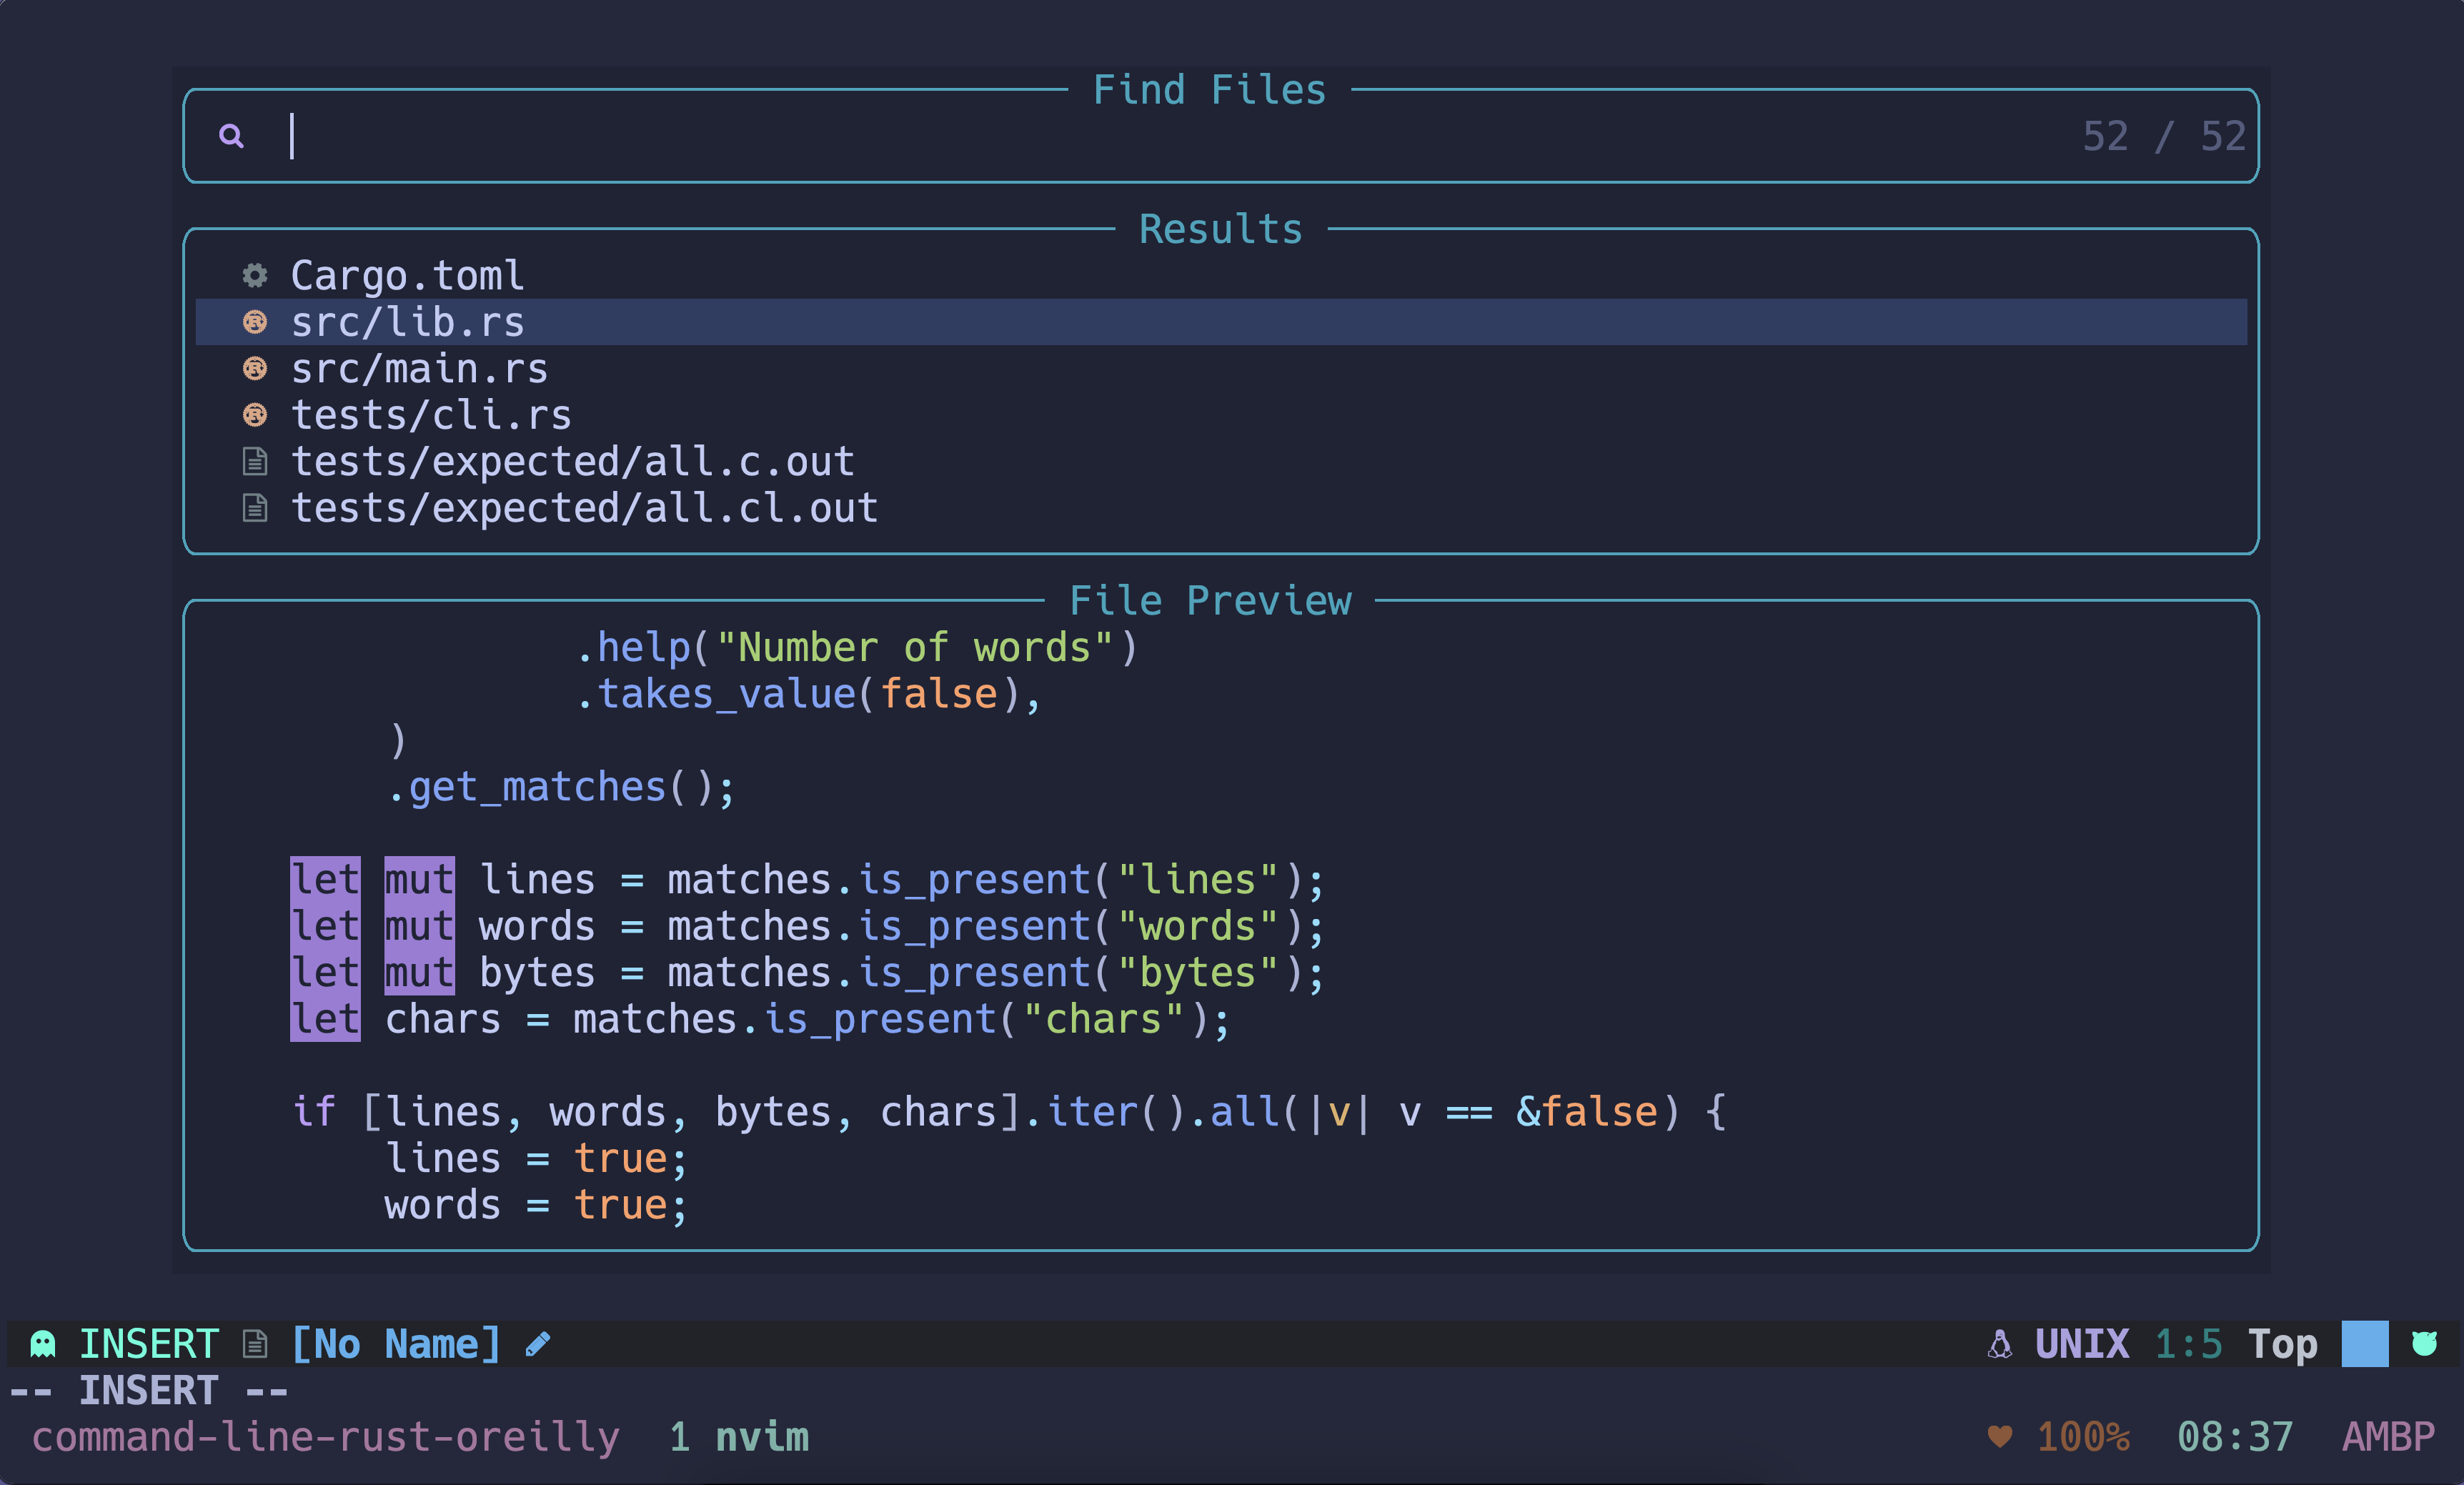Click the document icon beside tests/expected/all.c.out
The height and width of the screenshot is (1485, 2464).
pos(255,461)
